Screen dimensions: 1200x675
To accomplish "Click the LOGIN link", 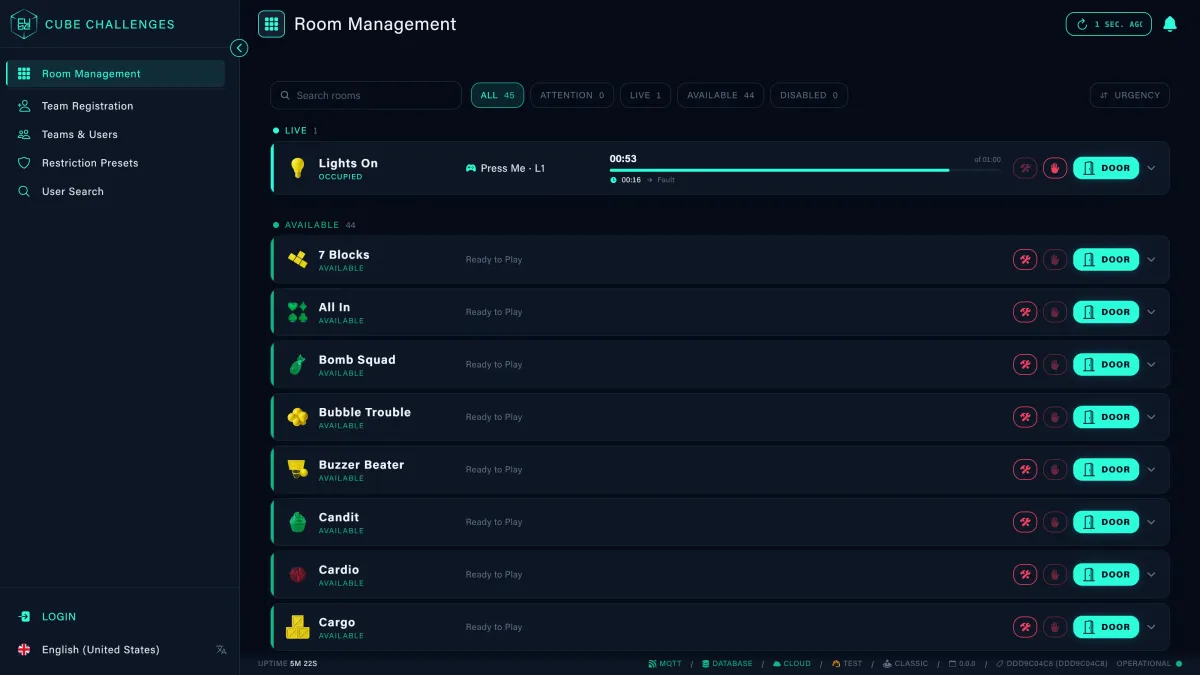I will click(x=47, y=617).
